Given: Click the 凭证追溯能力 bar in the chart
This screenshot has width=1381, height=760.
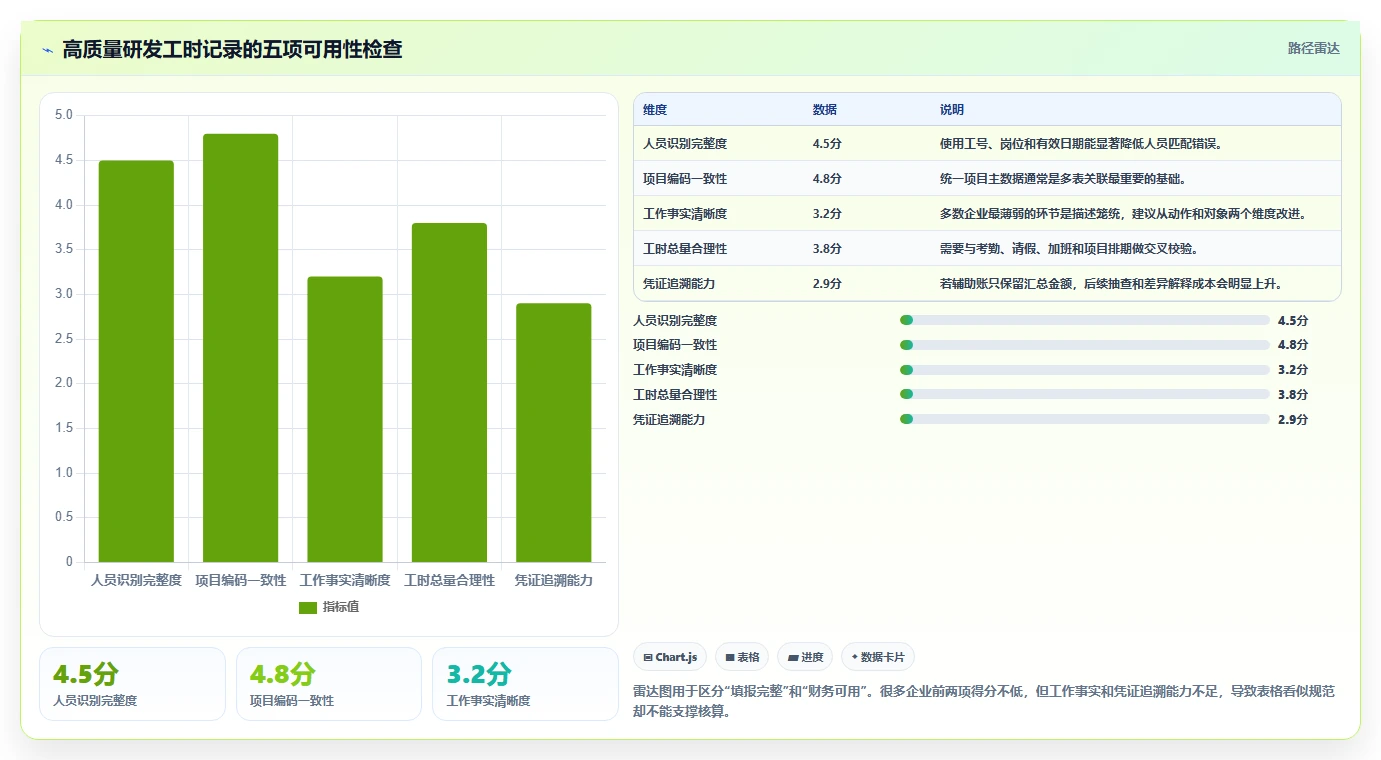Looking at the screenshot, I should (553, 432).
